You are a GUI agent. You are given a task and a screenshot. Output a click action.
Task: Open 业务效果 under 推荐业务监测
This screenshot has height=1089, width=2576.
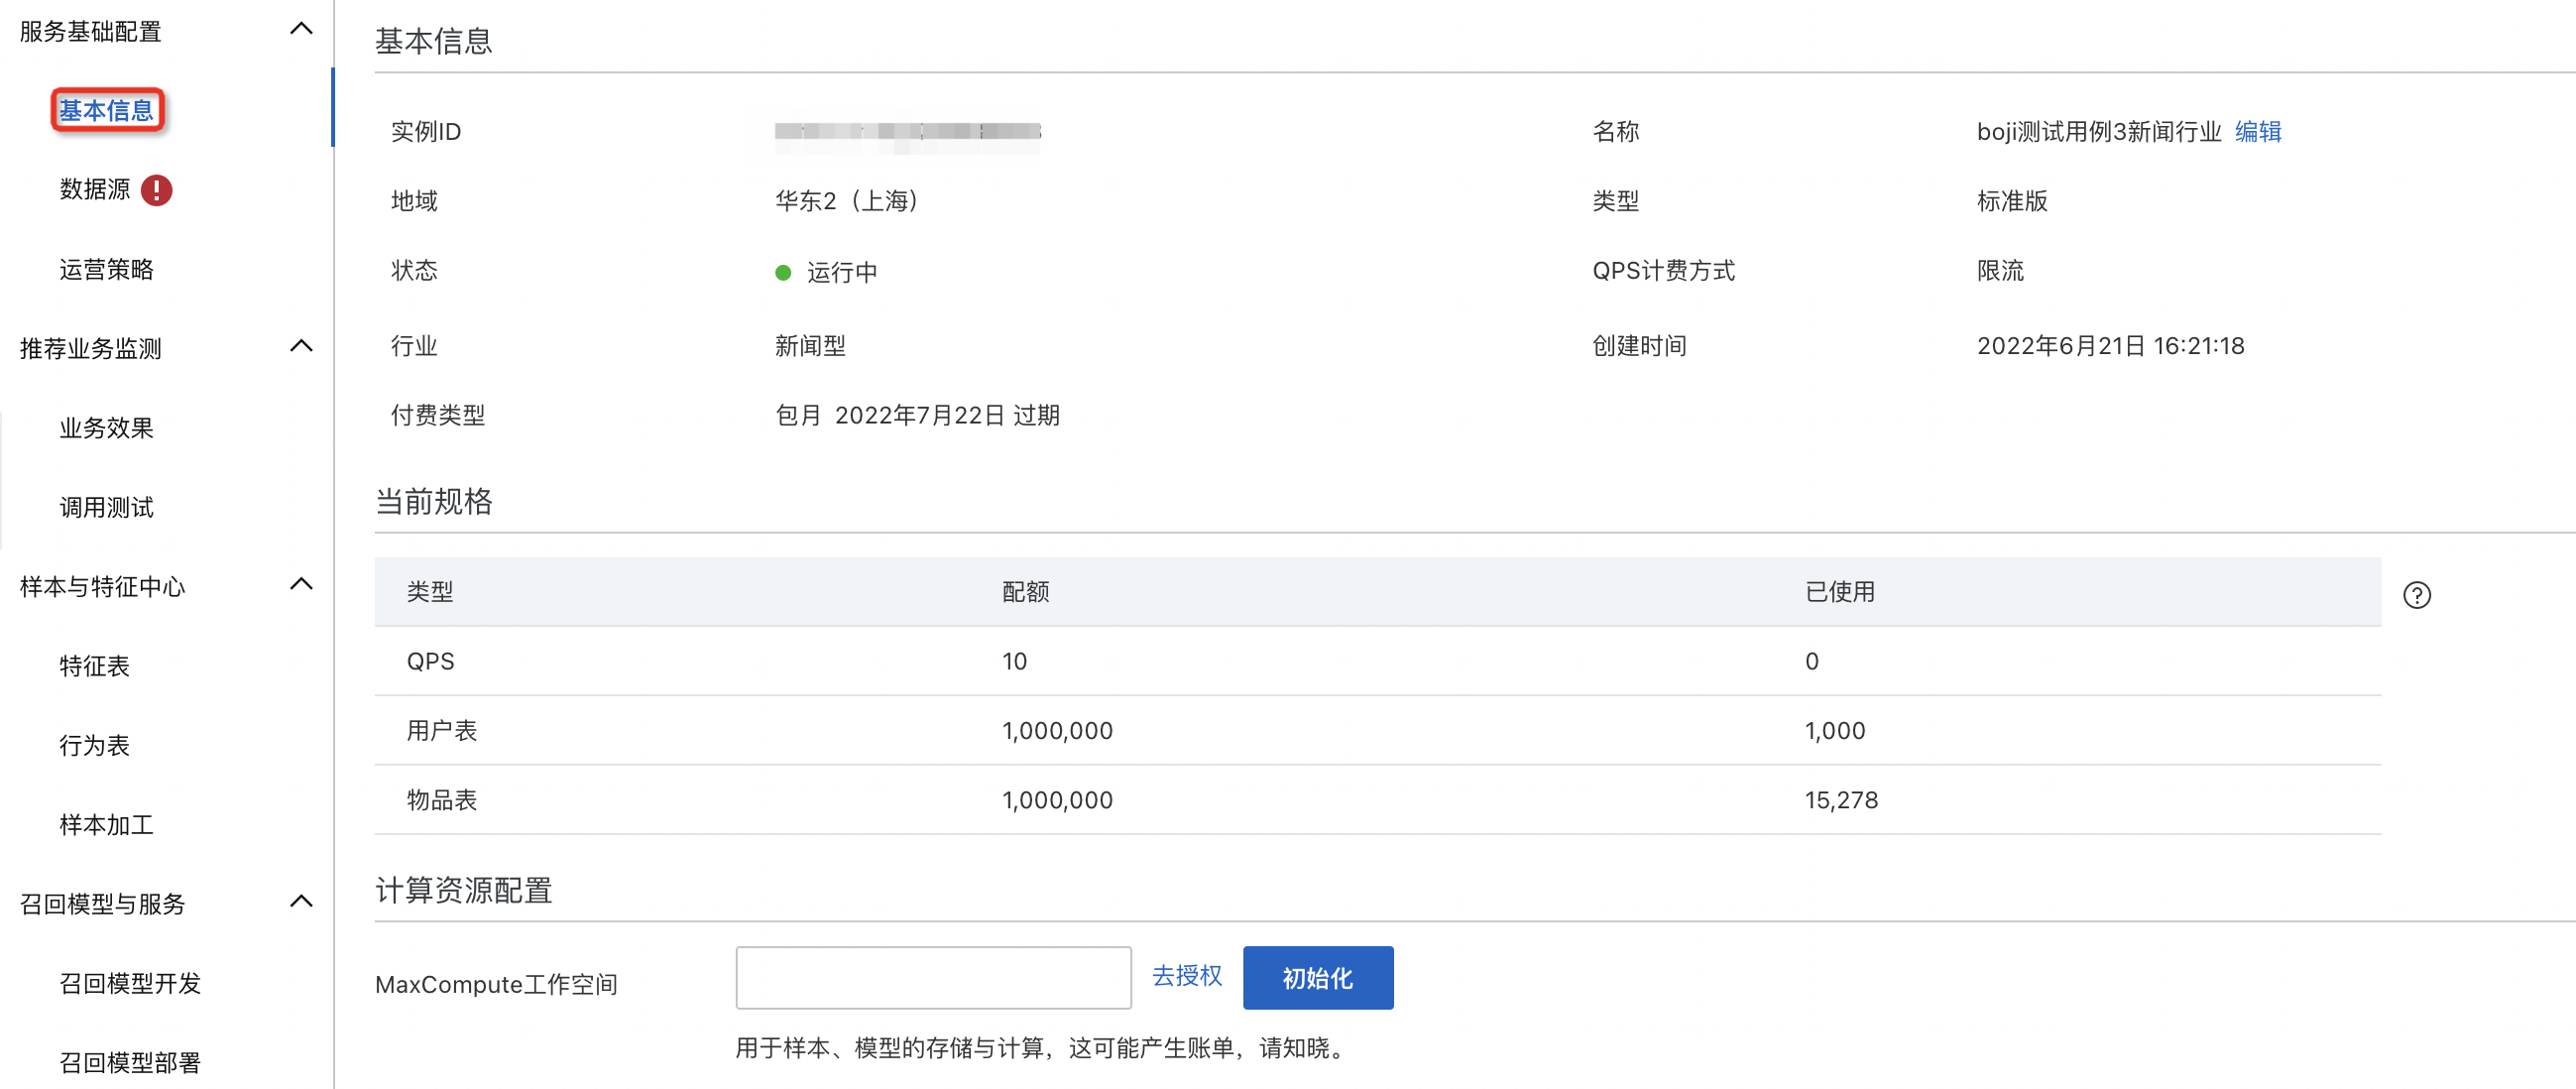tap(105, 428)
